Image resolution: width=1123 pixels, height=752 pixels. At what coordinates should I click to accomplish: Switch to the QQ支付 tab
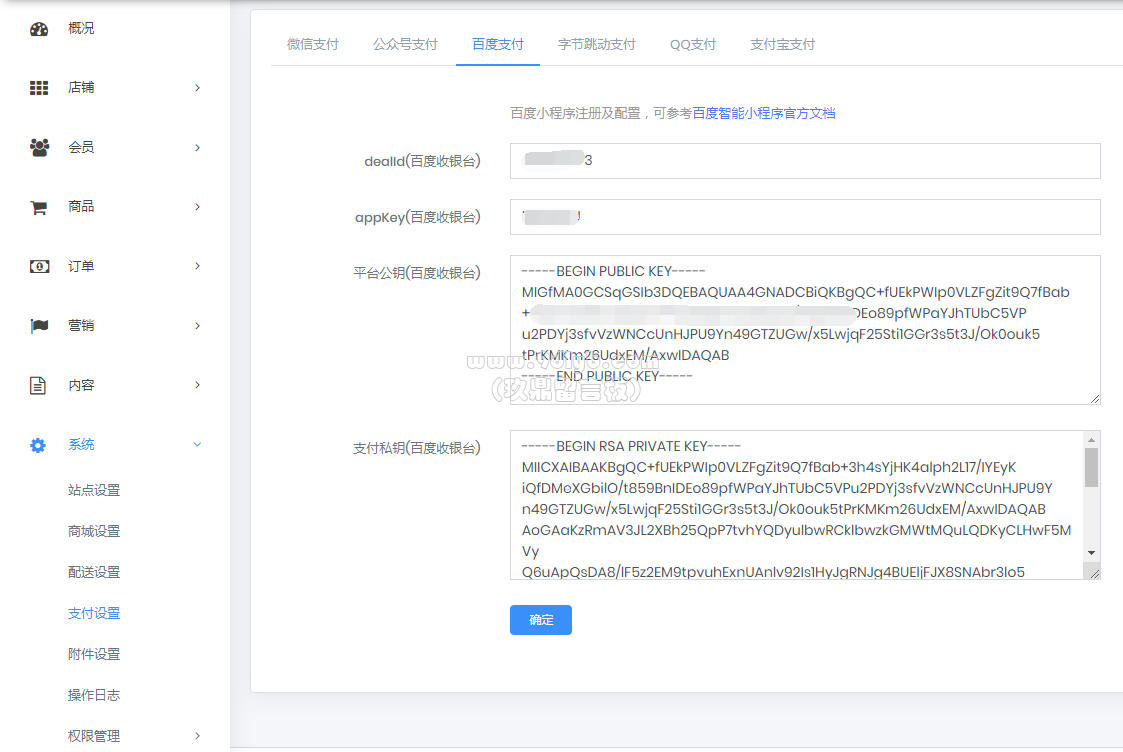pos(693,44)
